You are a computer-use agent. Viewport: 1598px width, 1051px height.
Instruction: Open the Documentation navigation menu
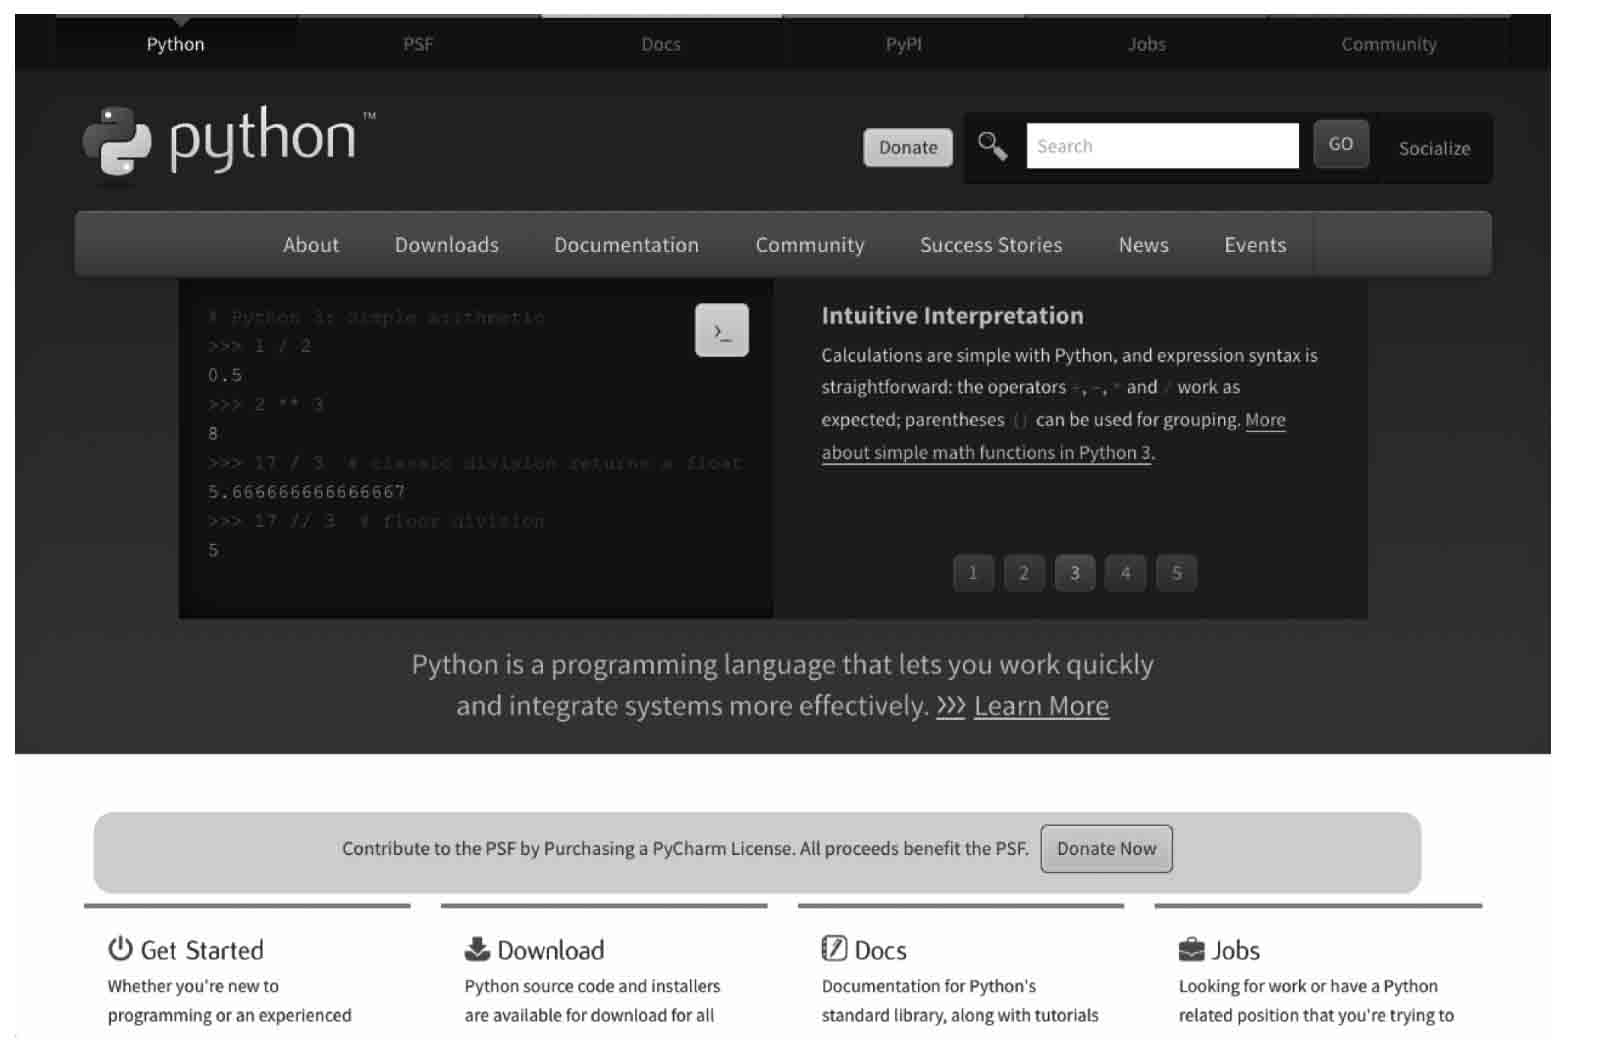tap(627, 245)
